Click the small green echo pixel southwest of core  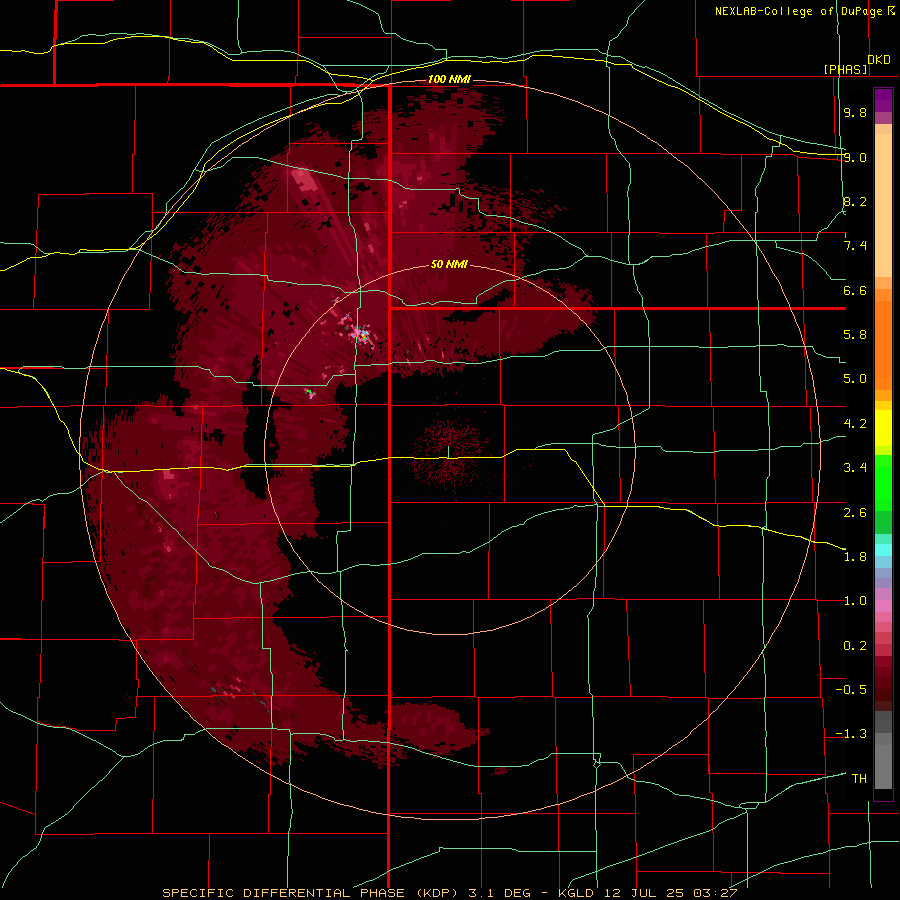(308, 391)
